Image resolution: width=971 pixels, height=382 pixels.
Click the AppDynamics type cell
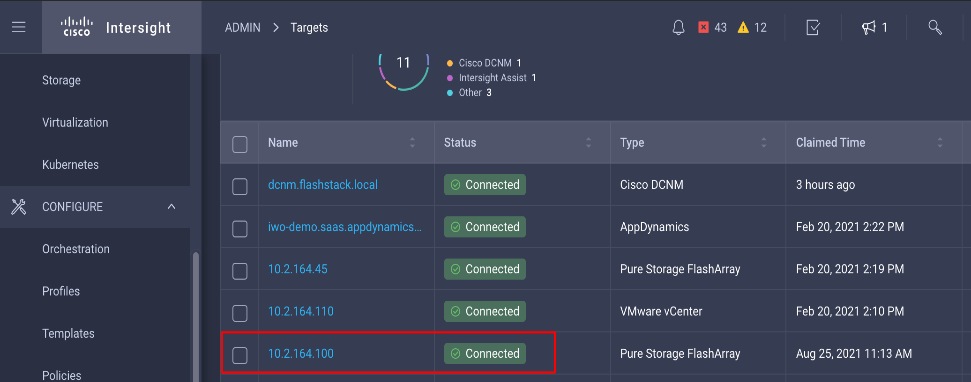pyautogui.click(x=654, y=227)
